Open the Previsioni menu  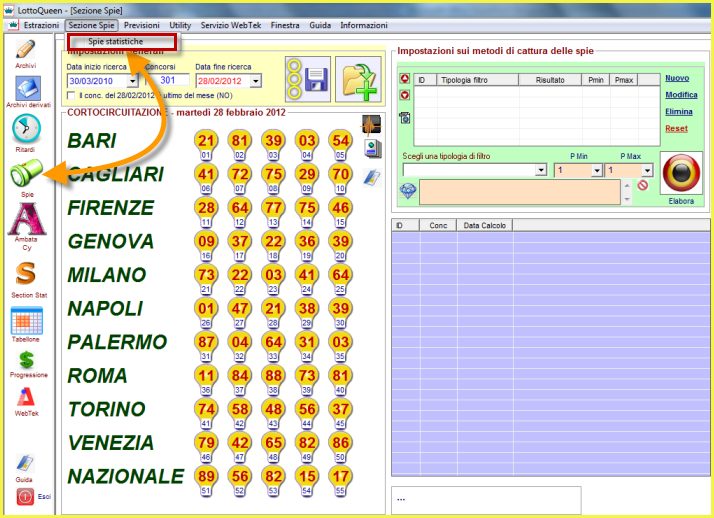coord(142,25)
